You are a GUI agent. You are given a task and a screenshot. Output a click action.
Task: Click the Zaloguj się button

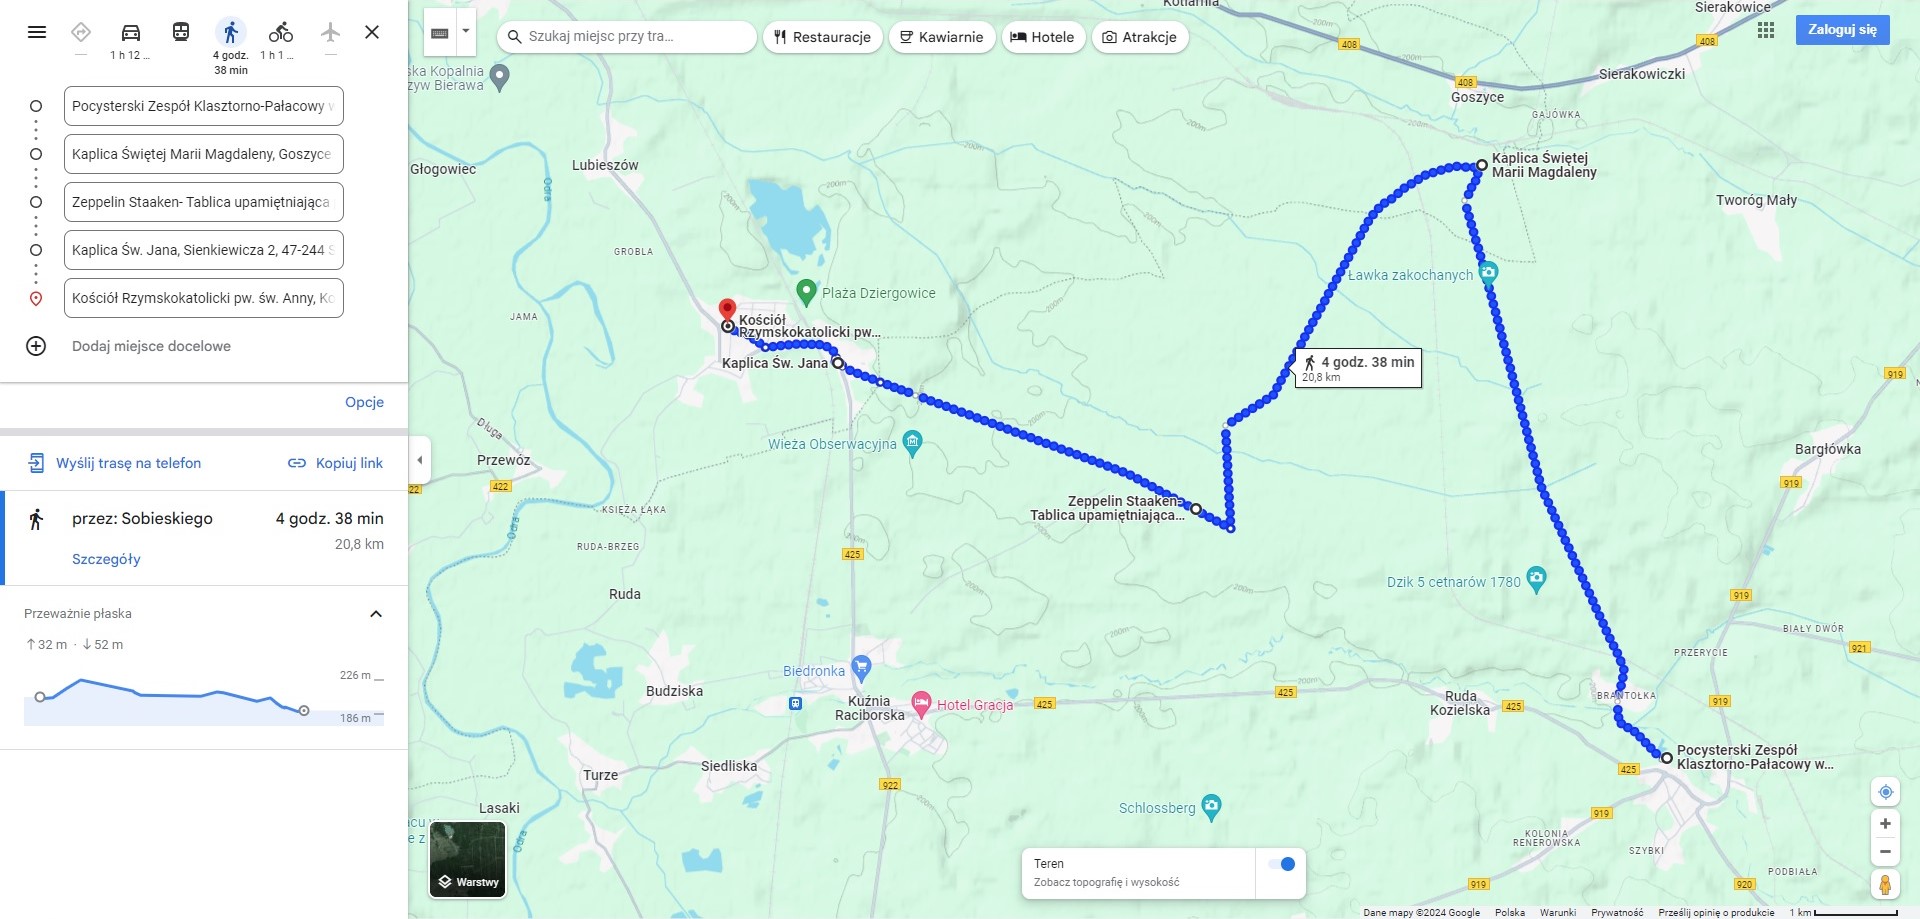1842,30
